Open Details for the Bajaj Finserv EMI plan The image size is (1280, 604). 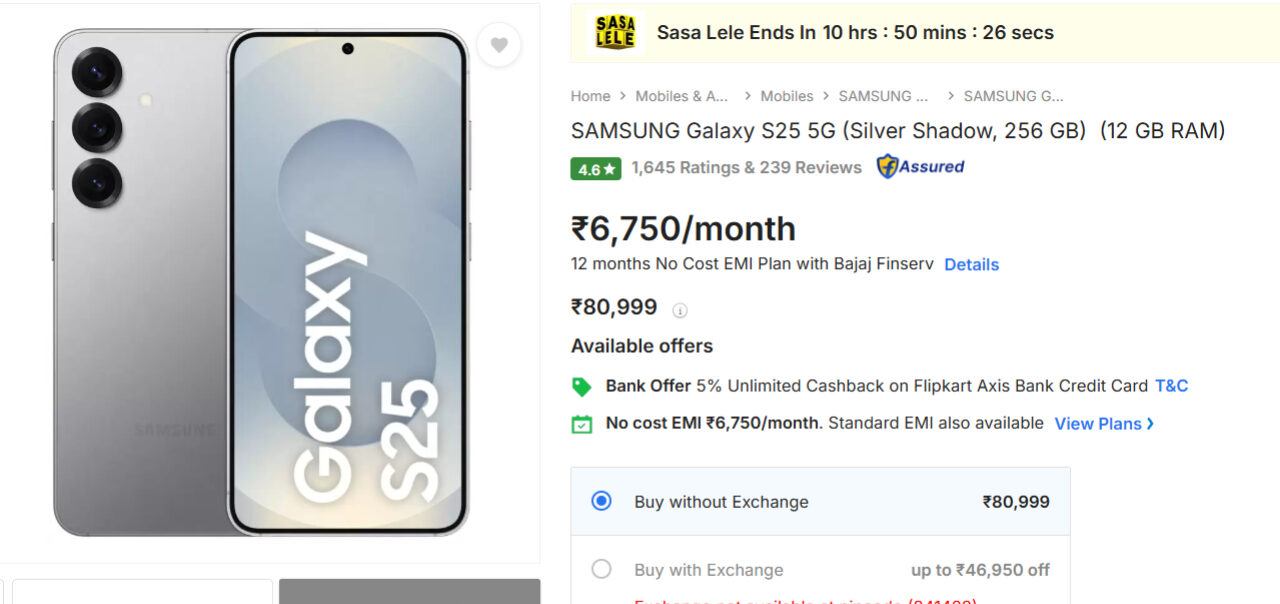[971, 265]
